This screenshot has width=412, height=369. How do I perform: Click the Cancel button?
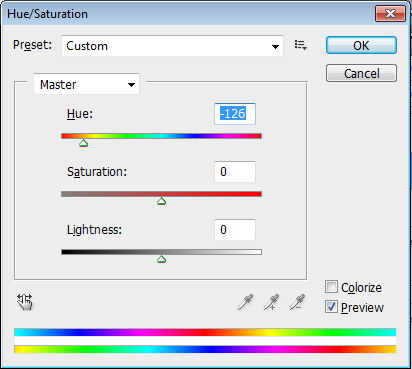click(361, 73)
